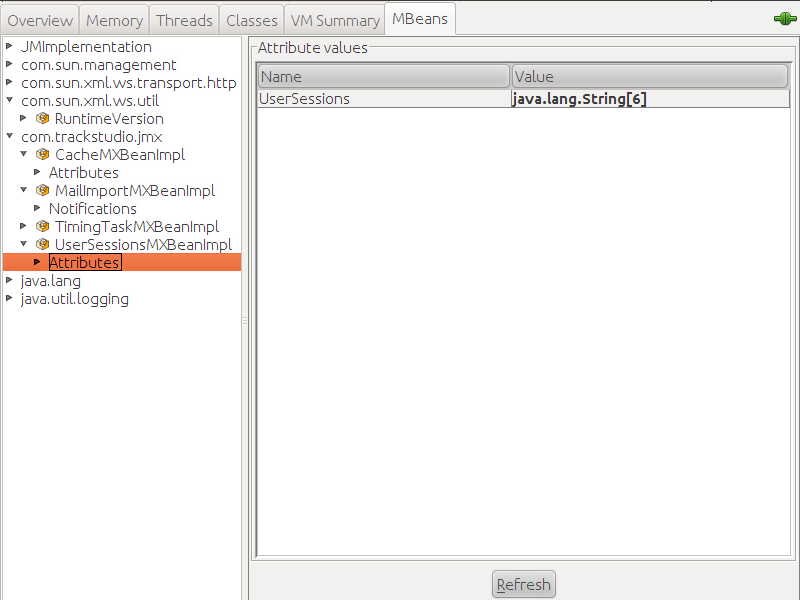The height and width of the screenshot is (600, 800).
Task: Click the UserSessionsMXBeanImpl bean icon
Action: [x=43, y=245]
